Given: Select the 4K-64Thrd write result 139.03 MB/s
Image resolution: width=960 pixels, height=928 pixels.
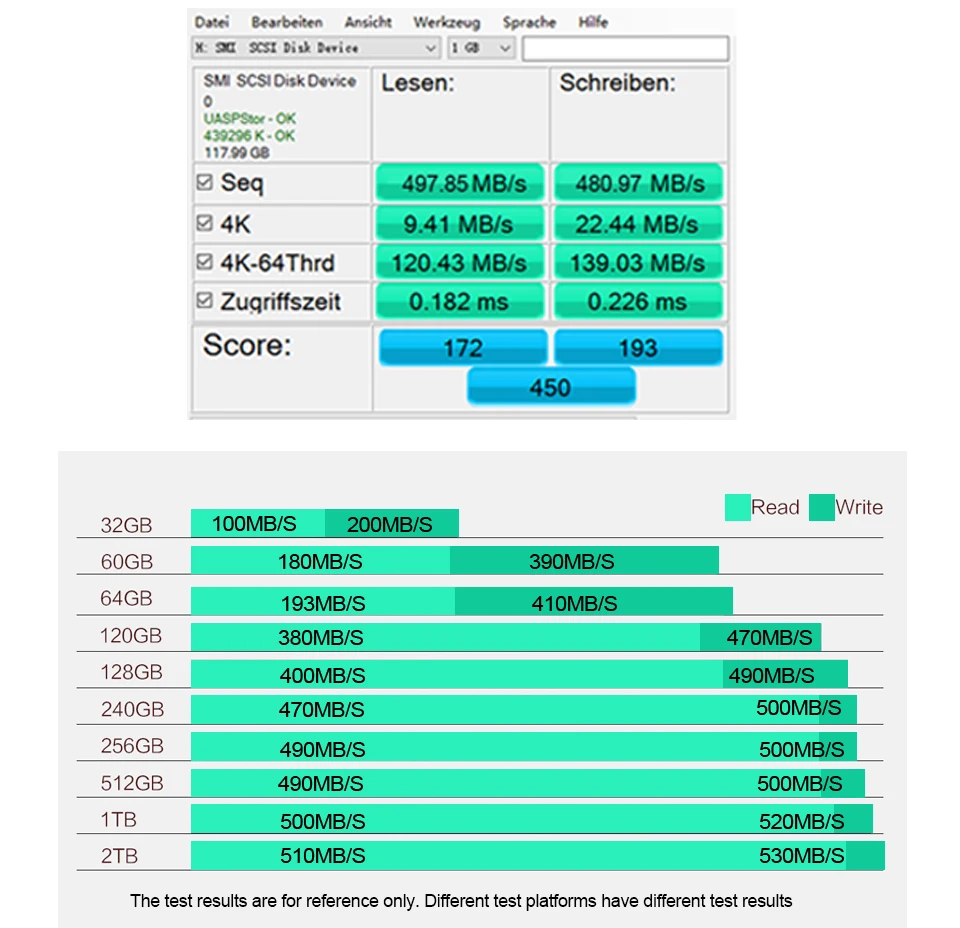Looking at the screenshot, I should click(638, 263).
